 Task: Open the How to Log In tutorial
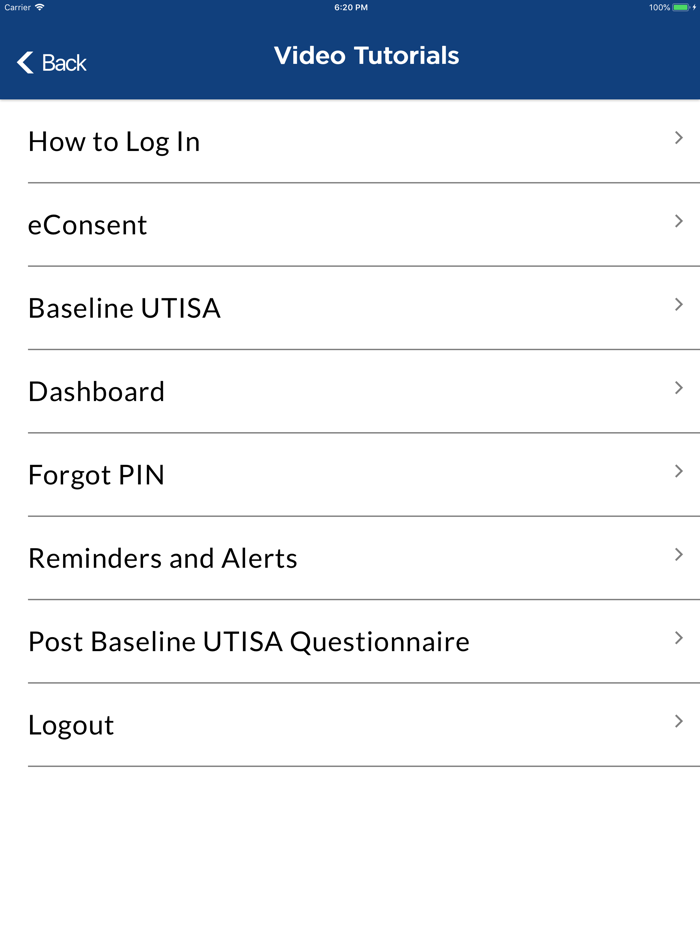coord(114,142)
